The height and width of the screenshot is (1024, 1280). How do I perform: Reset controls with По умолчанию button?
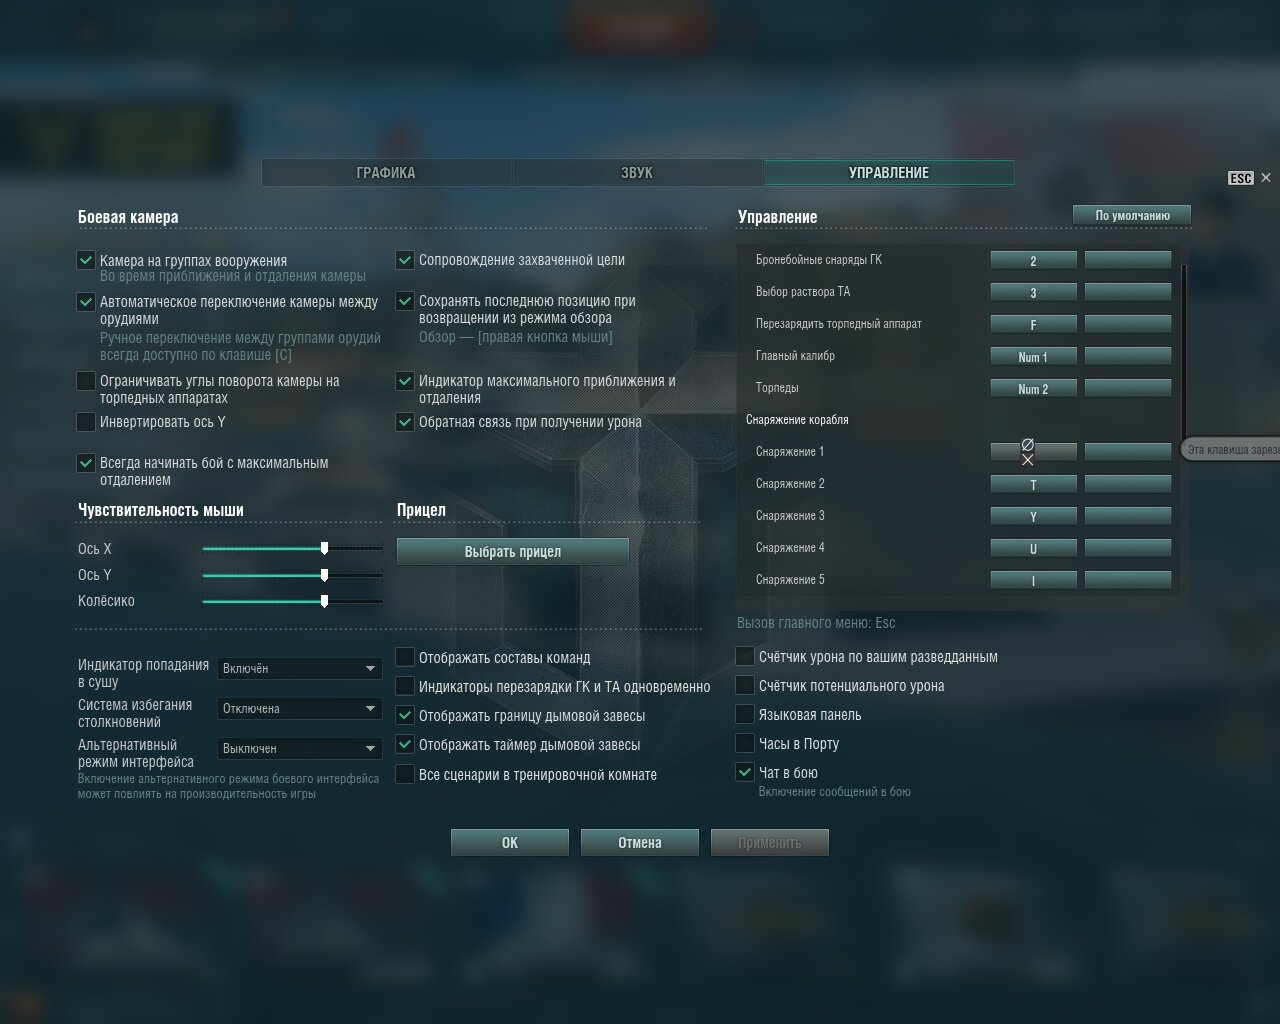tap(1131, 215)
